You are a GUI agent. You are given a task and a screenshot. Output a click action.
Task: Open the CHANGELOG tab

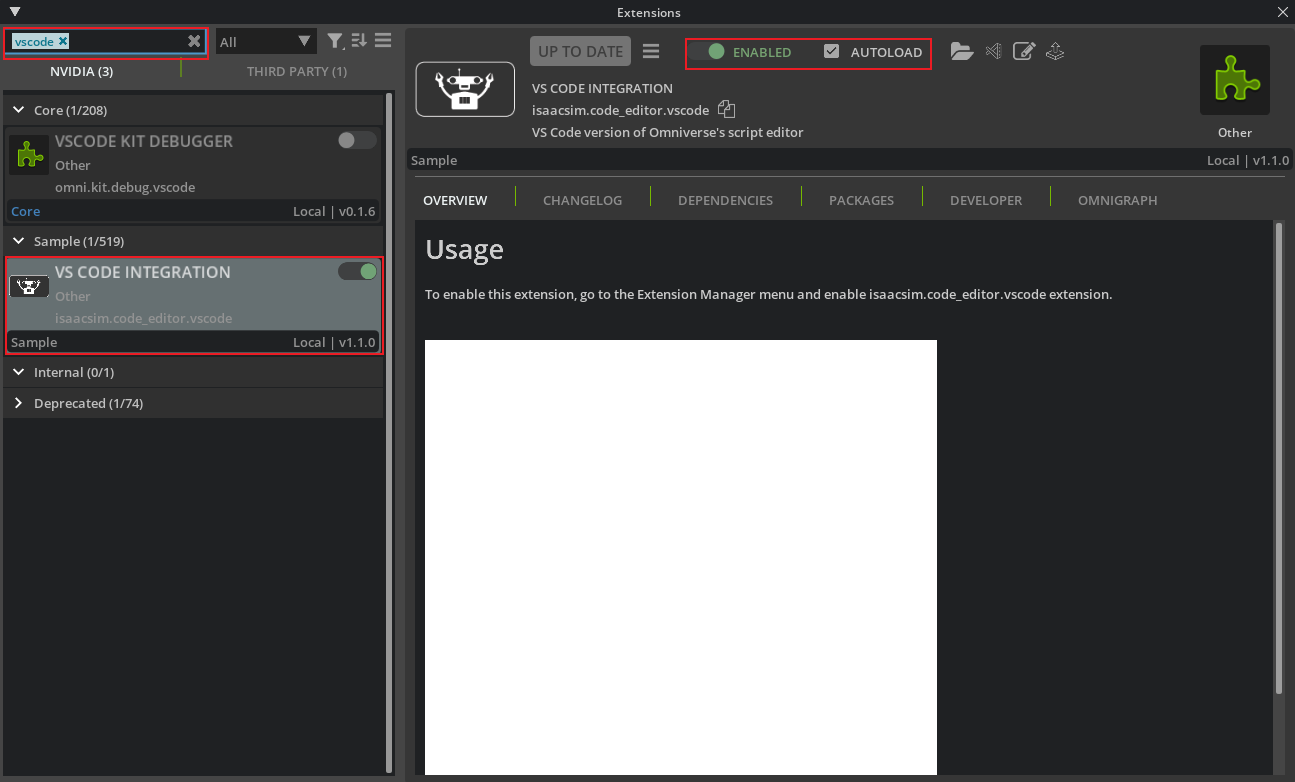[582, 200]
